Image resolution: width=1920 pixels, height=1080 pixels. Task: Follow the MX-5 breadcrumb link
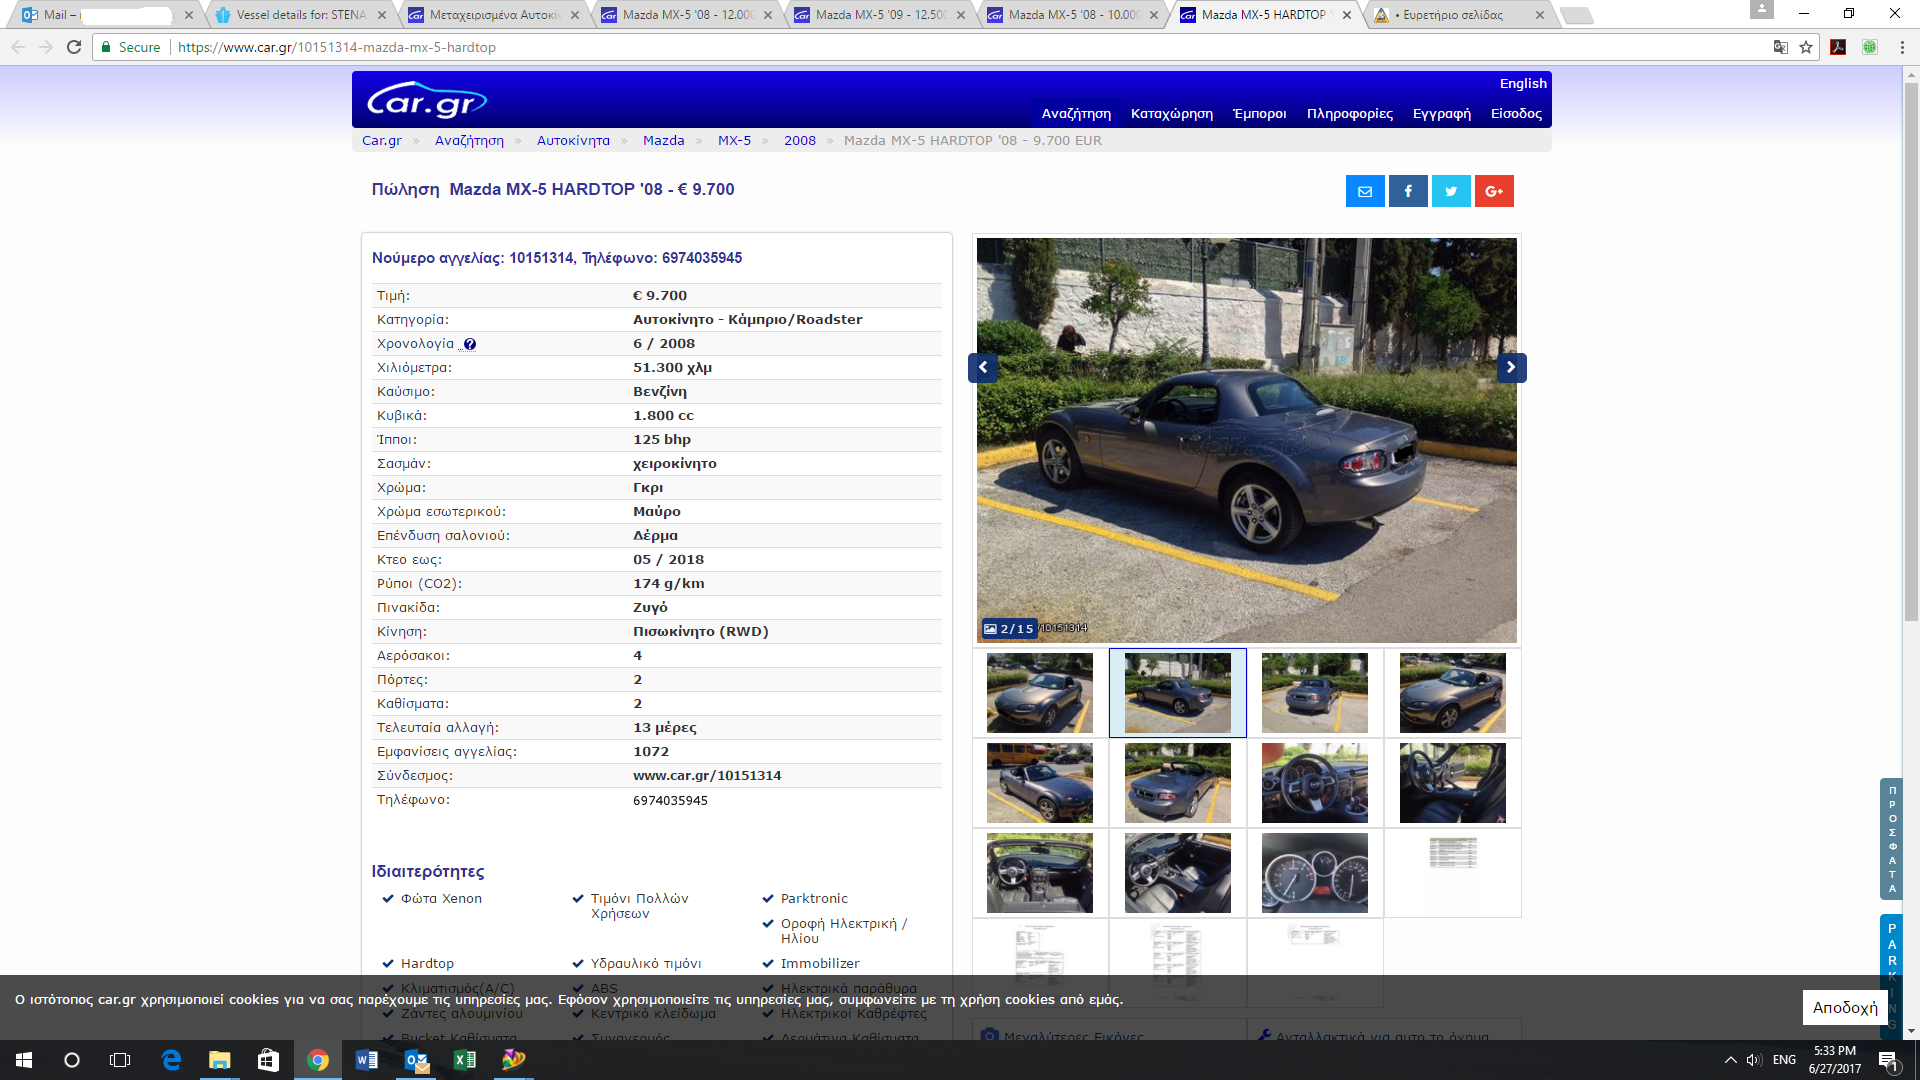coord(734,141)
